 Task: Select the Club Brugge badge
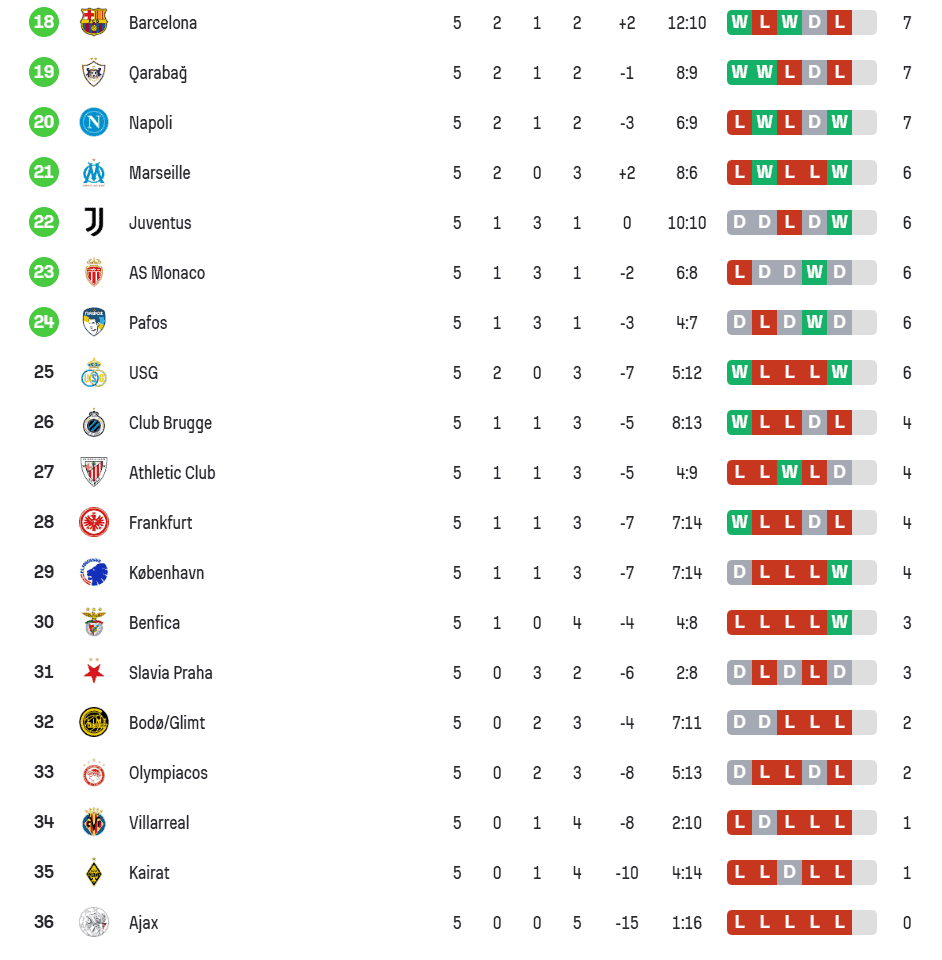[94, 422]
